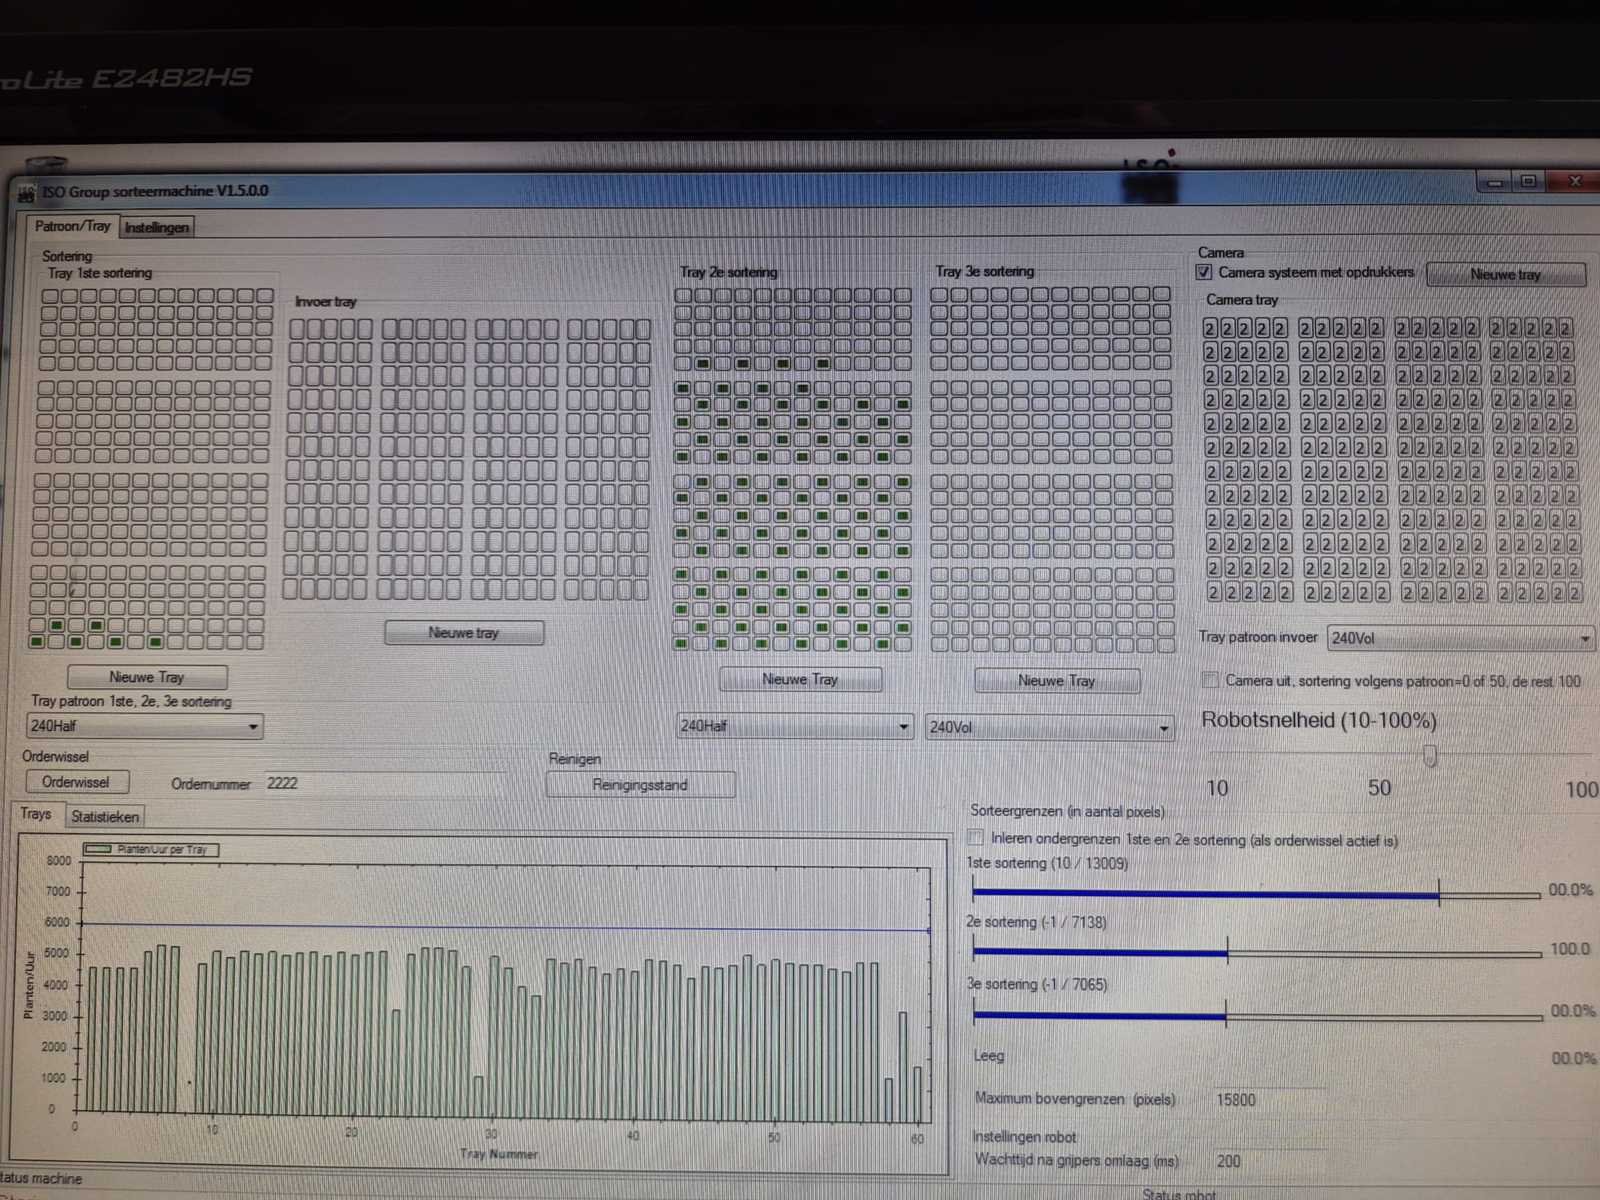Click the Robotsnelheid slider handle
Image resolution: width=1600 pixels, height=1200 pixels.
pyautogui.click(x=1430, y=755)
